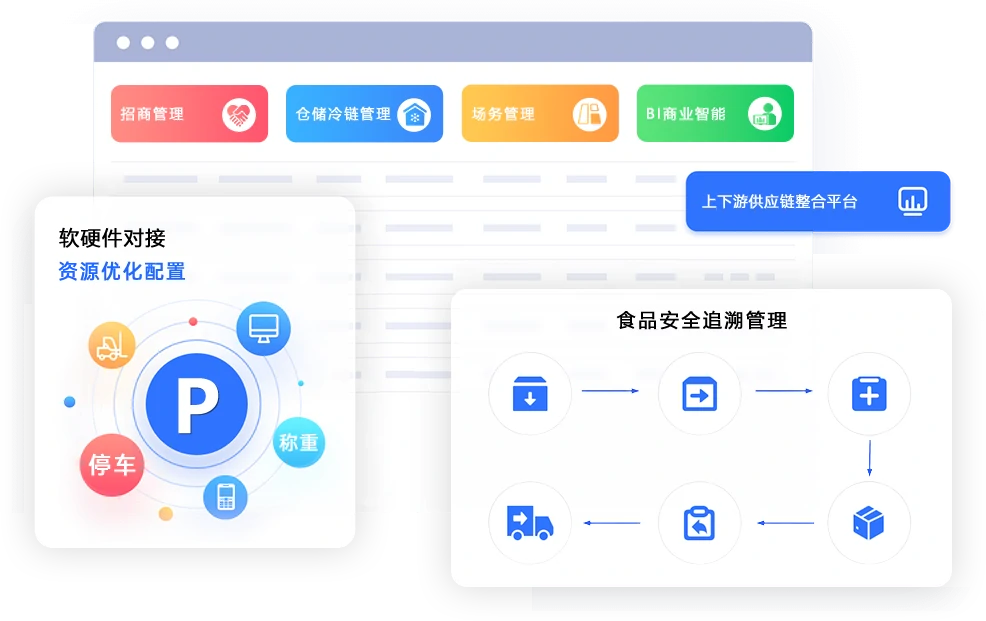986x621 pixels.
Task: Click the clipboard return arrow icon
Action: tap(699, 522)
